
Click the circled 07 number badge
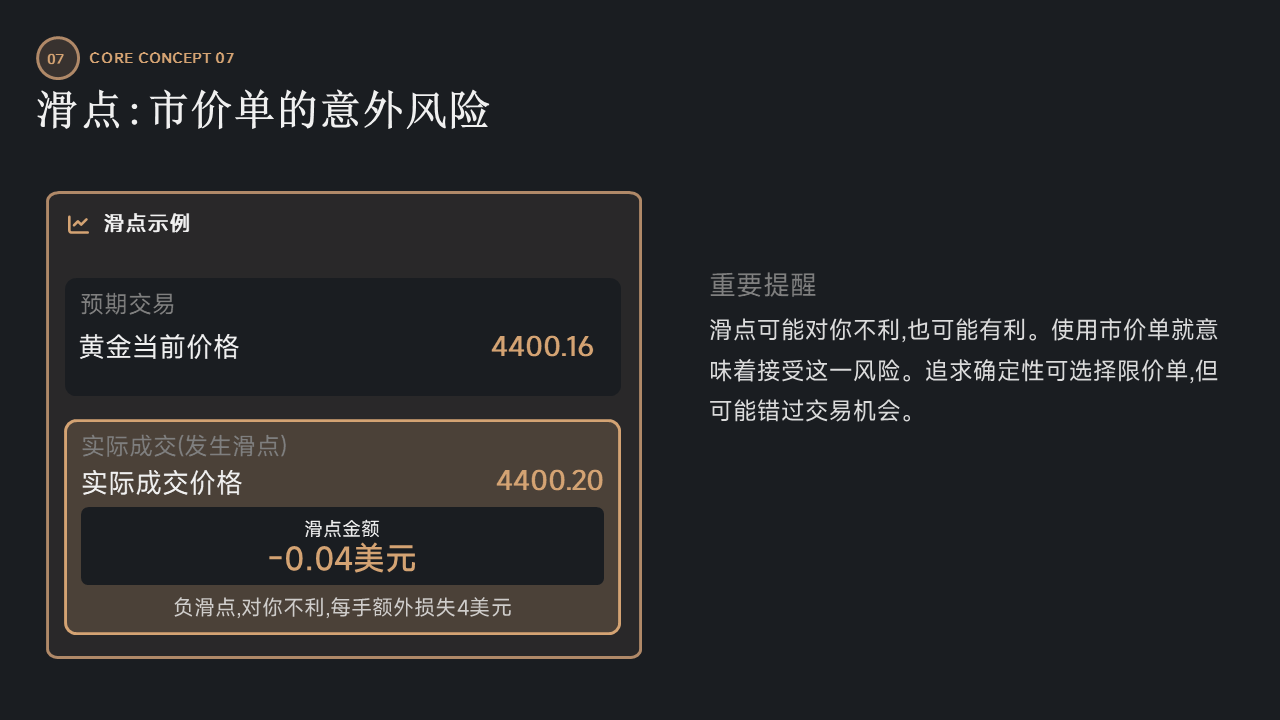tap(56, 58)
